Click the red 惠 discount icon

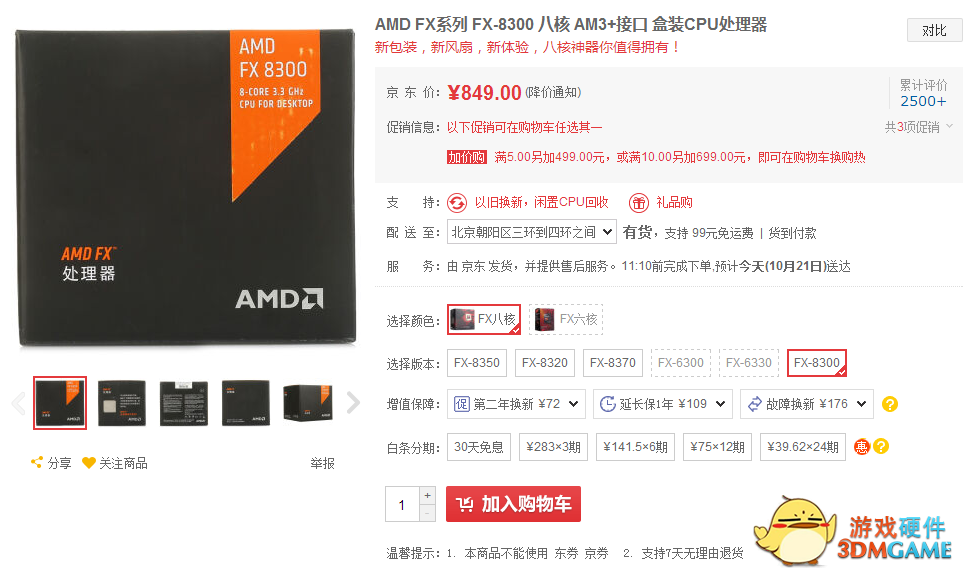pos(862,447)
